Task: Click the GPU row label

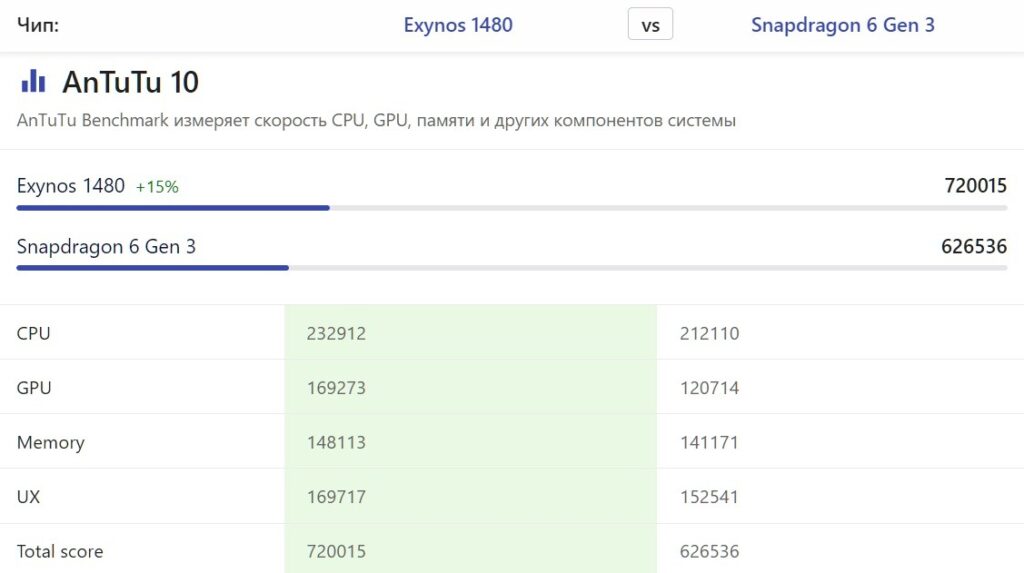Action: [34, 387]
